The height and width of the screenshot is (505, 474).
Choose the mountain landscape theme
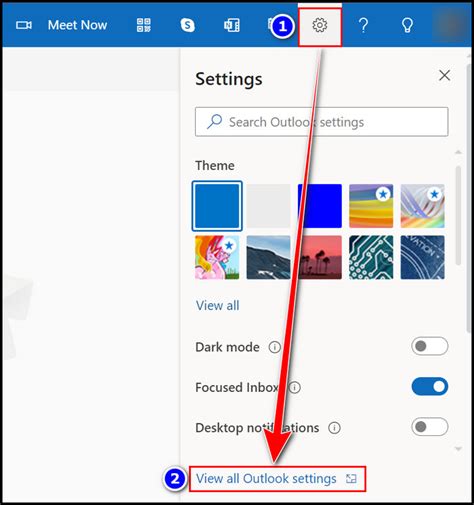[x=268, y=257]
